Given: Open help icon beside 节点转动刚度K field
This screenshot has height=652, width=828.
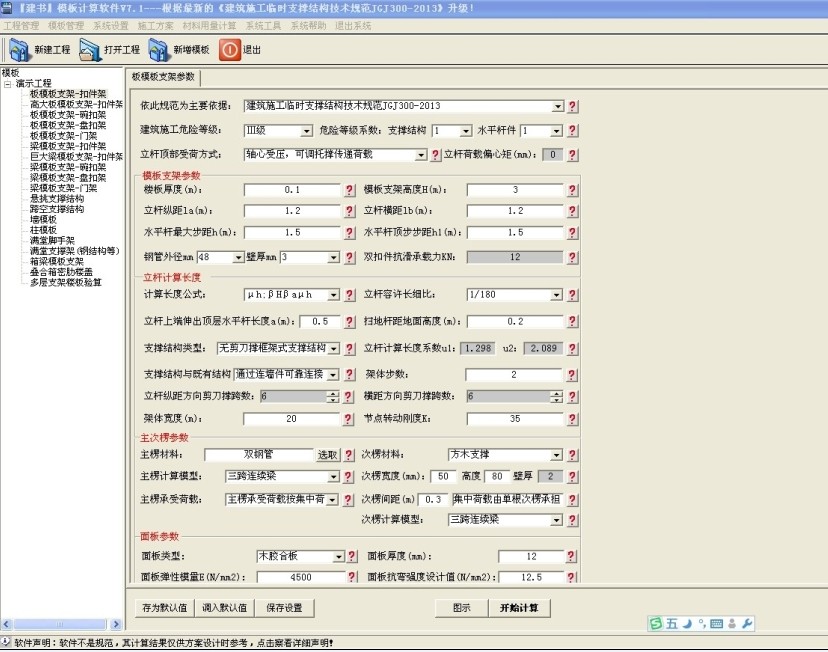Looking at the screenshot, I should [572, 419].
